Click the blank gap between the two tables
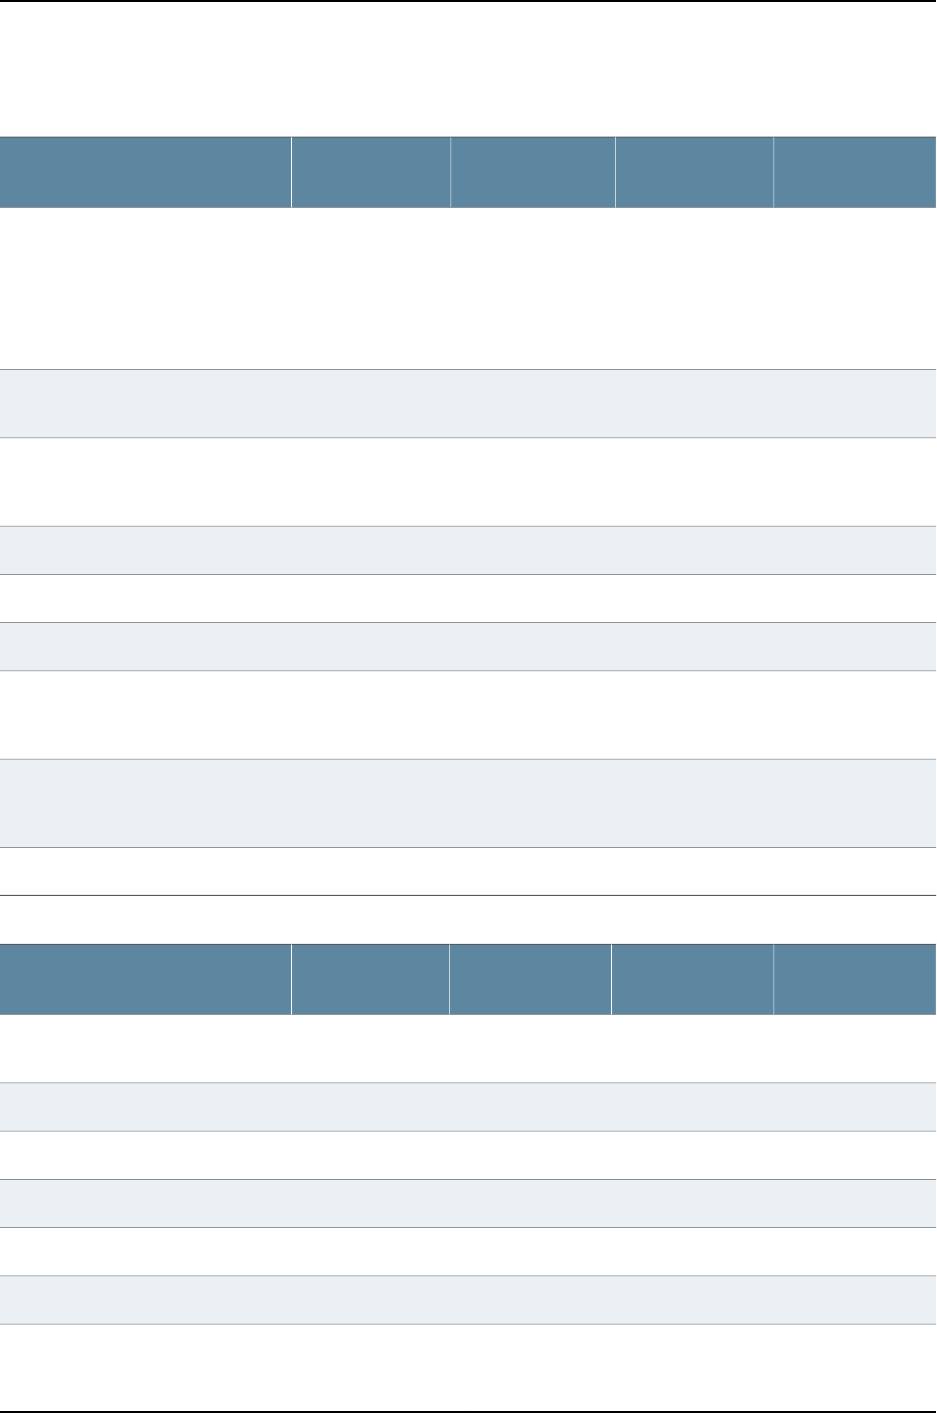 [x=468, y=919]
